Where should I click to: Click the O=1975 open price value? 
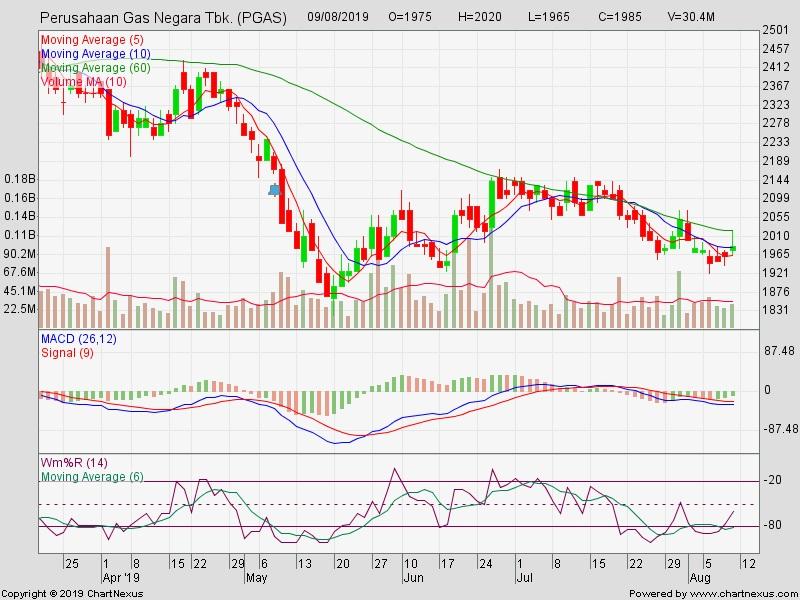(x=410, y=17)
